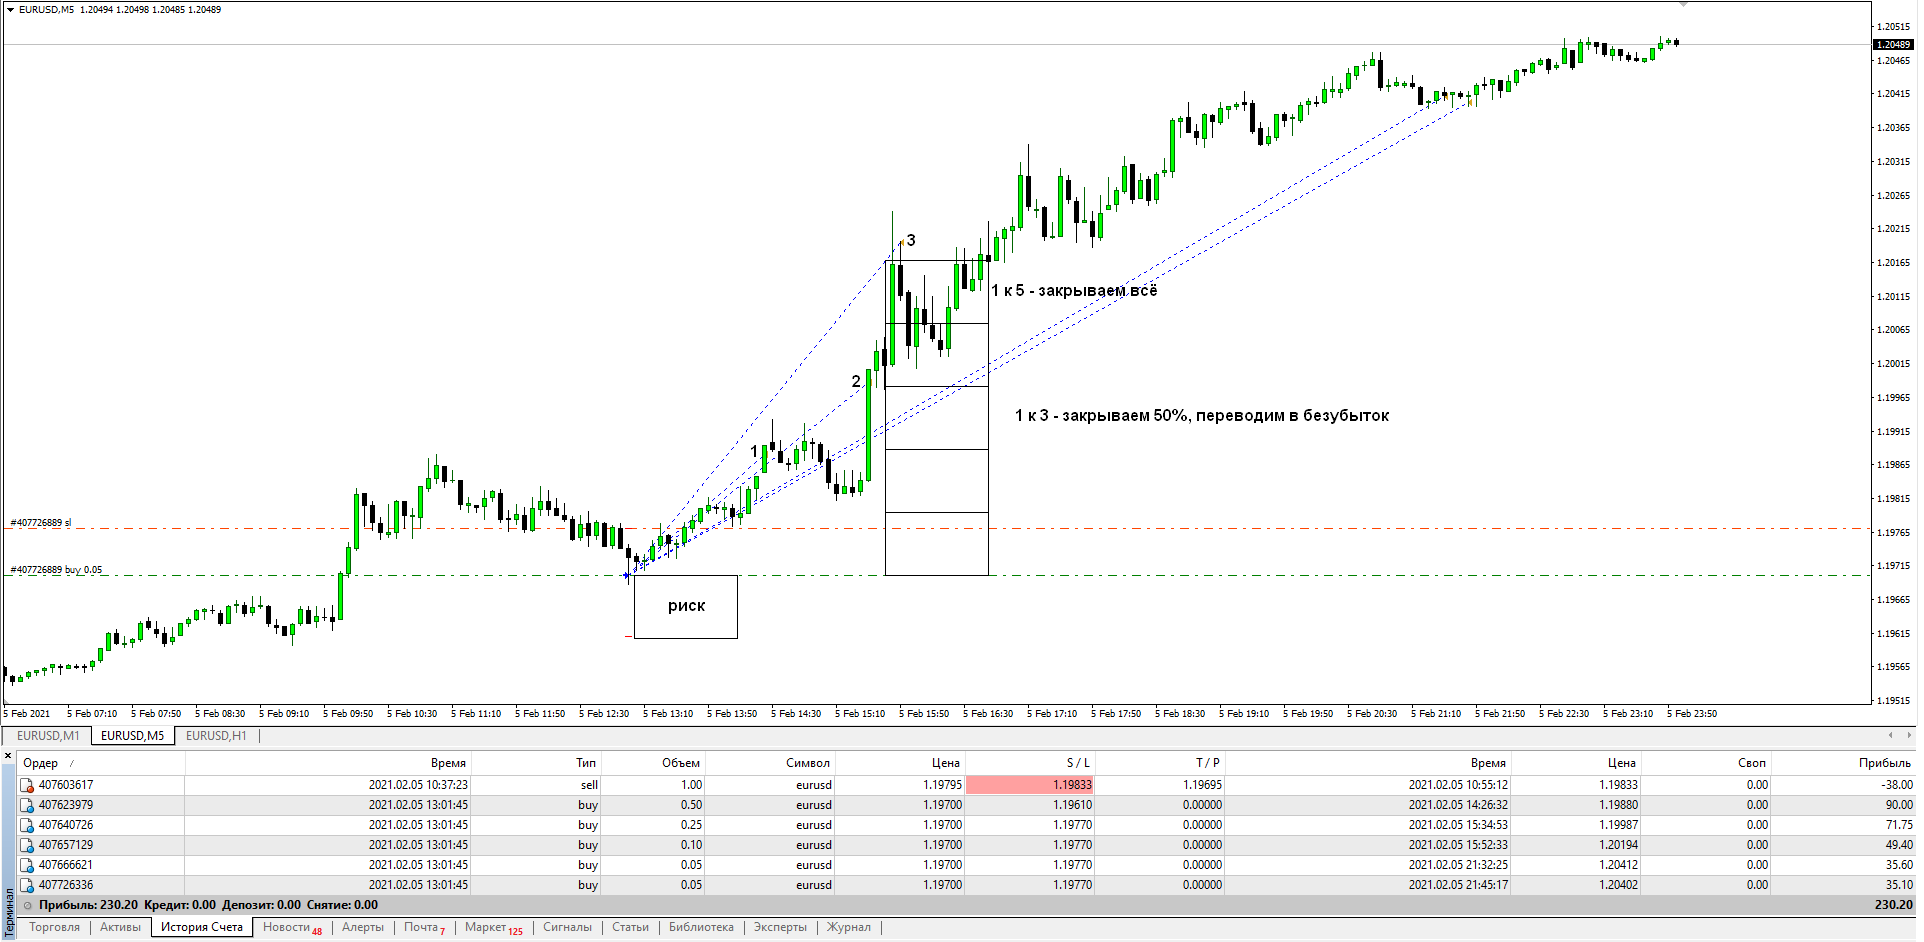
Task: Click the close price 1.20194
Action: point(1618,845)
